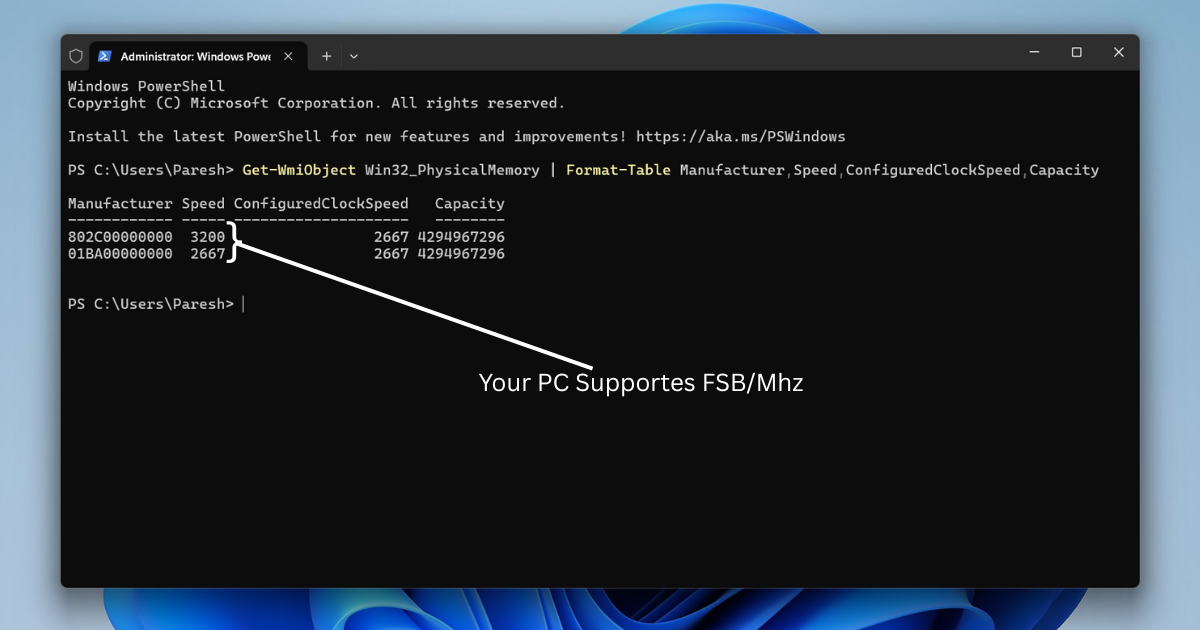Click the ConfiguredClockSpeed column header
Screen dimensions: 1200x630
321,204
